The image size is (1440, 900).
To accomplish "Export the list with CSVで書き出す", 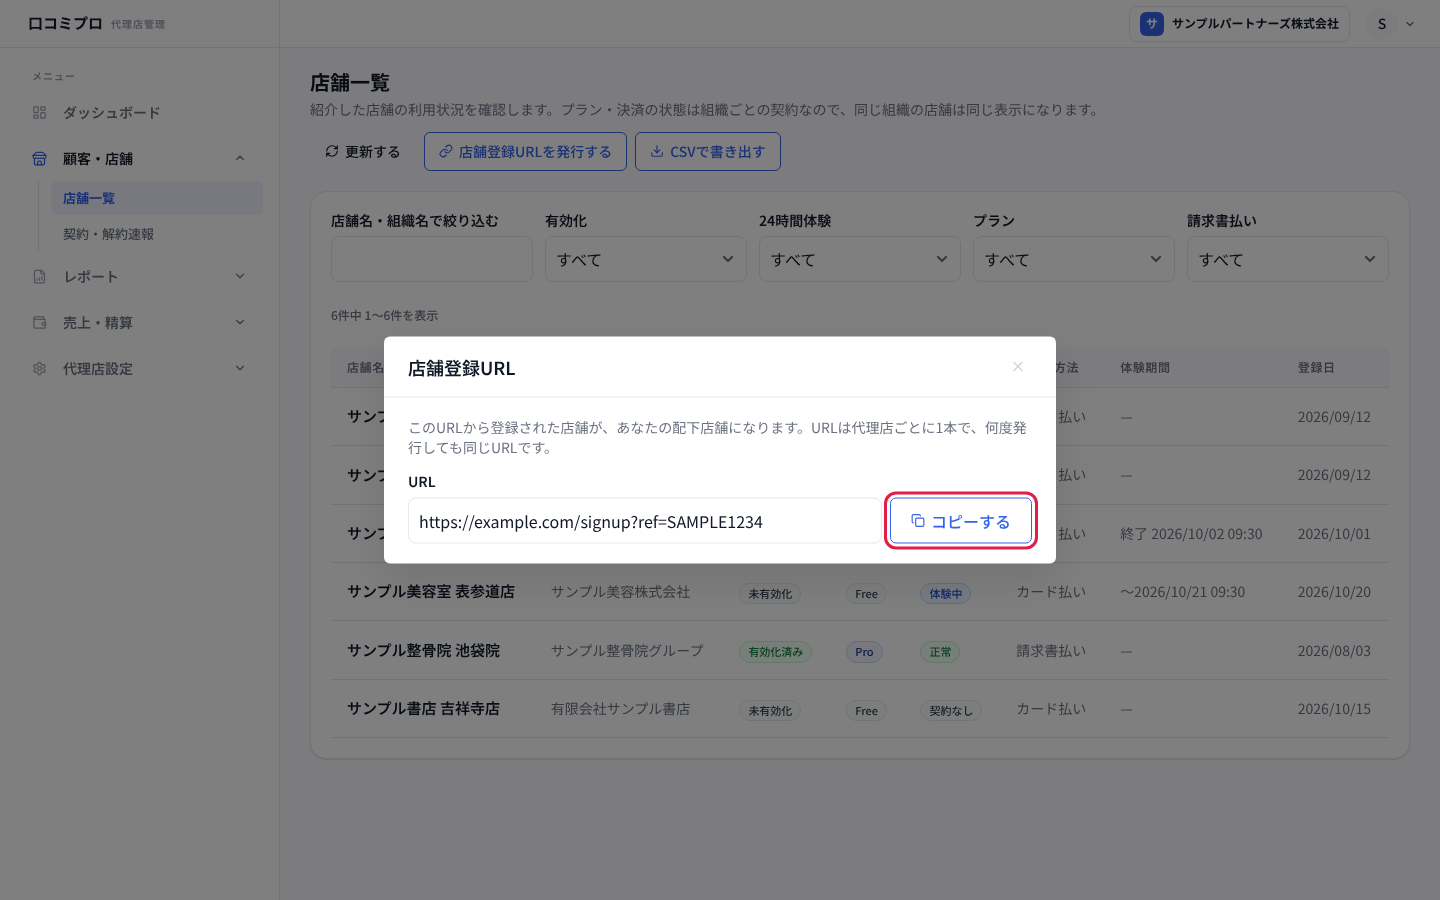I will pos(708,152).
